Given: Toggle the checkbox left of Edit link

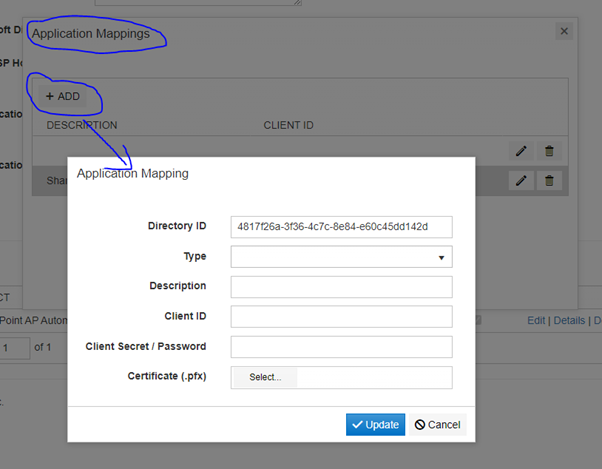Looking at the screenshot, I should 478,321.
